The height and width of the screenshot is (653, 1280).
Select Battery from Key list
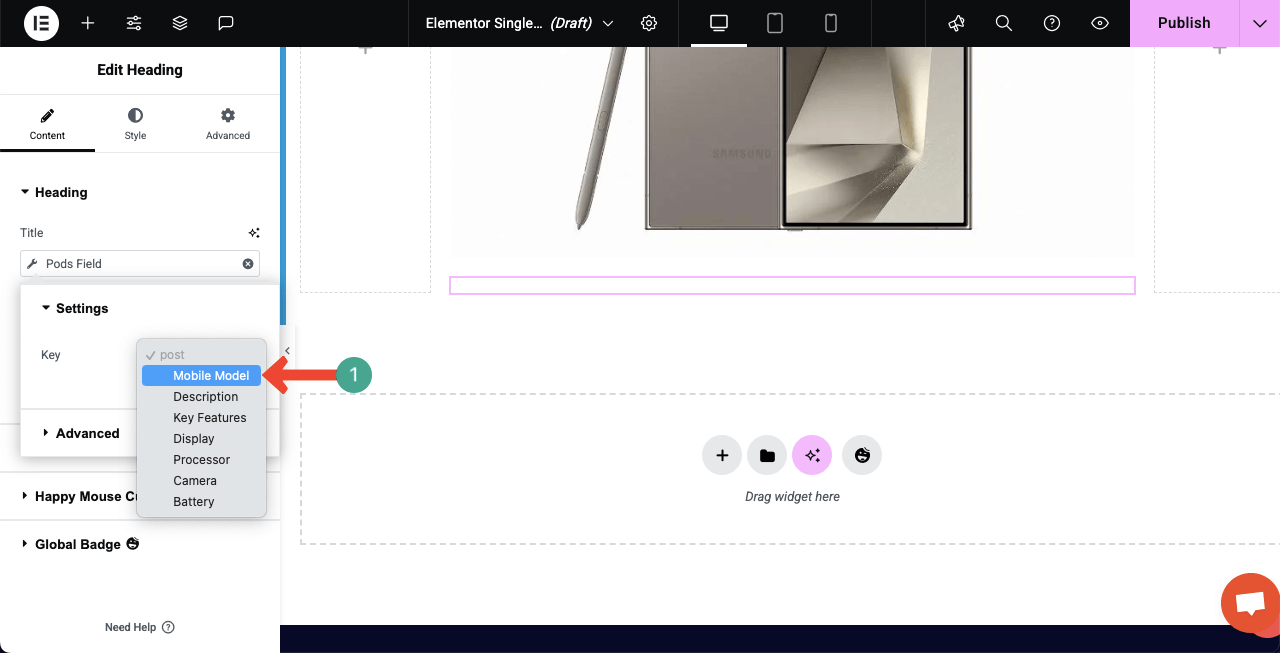[x=201, y=502]
